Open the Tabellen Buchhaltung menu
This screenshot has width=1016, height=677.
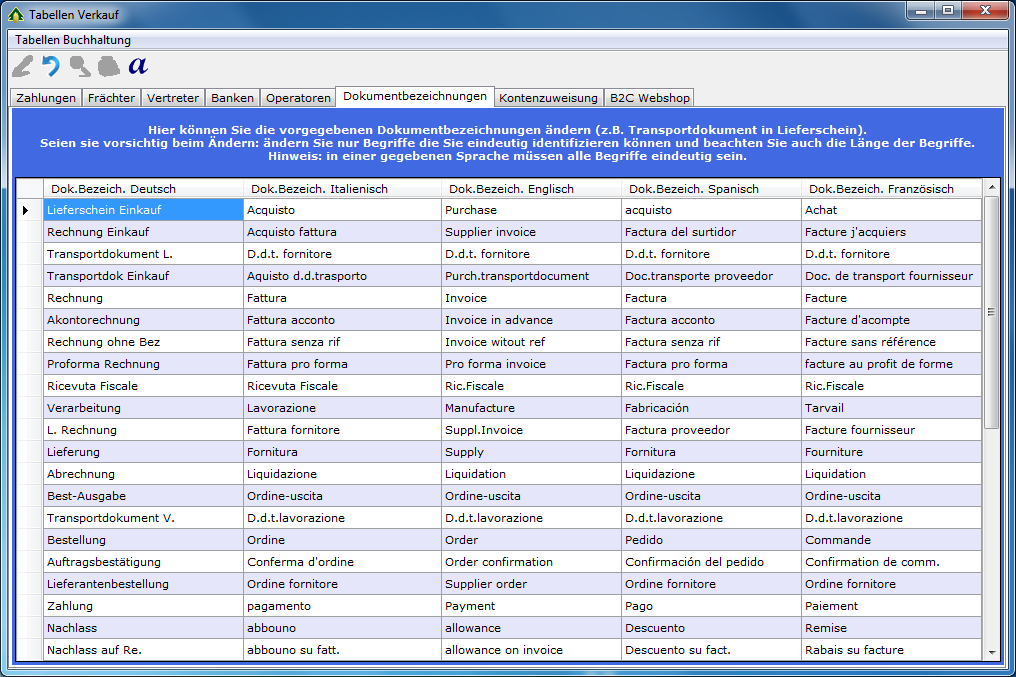click(73, 40)
